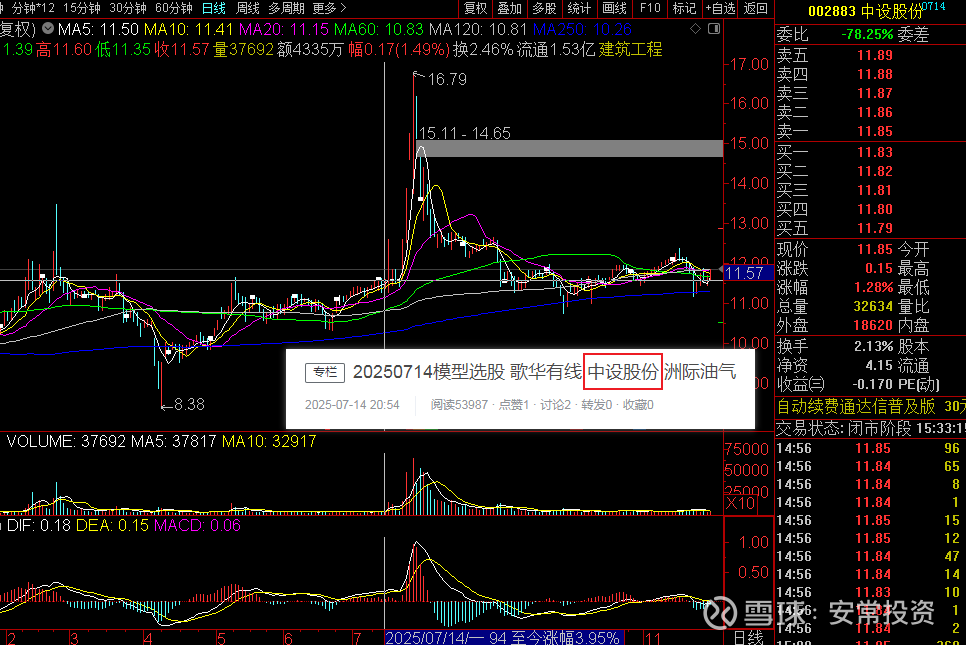Click the X10 volume scale label
The height and width of the screenshot is (645, 966).
tap(740, 503)
